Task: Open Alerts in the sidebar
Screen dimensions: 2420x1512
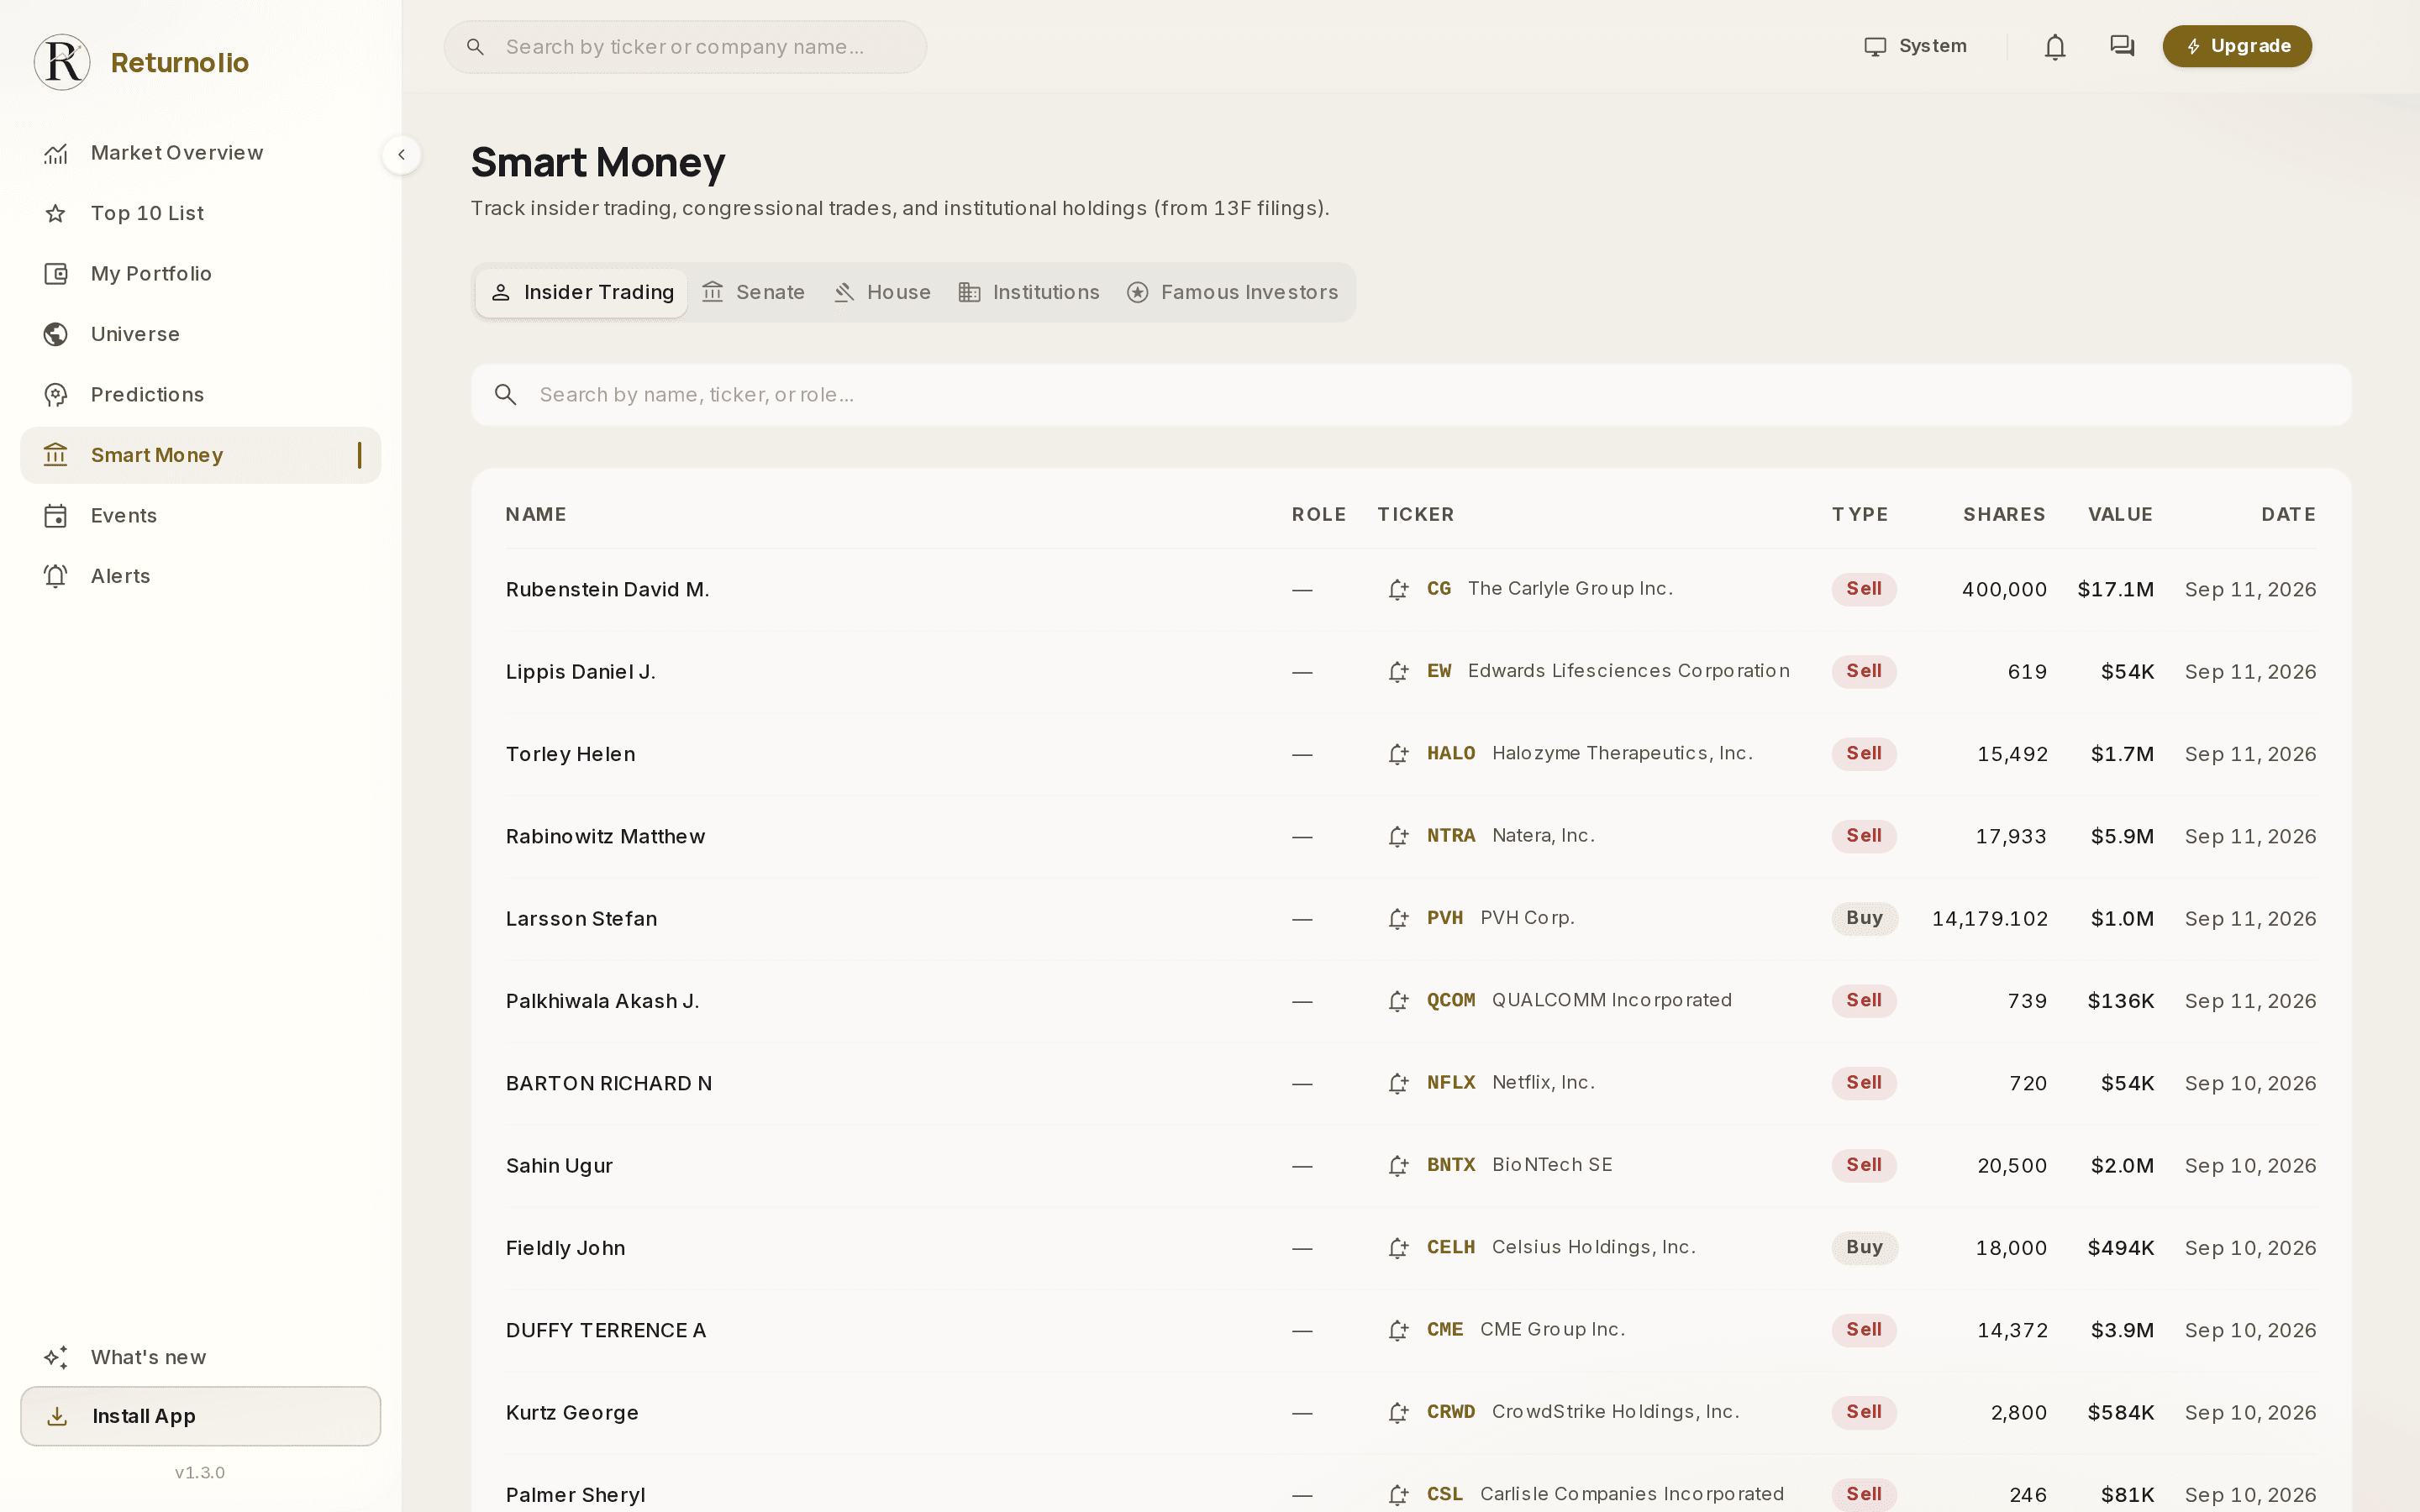Action: 200,576
